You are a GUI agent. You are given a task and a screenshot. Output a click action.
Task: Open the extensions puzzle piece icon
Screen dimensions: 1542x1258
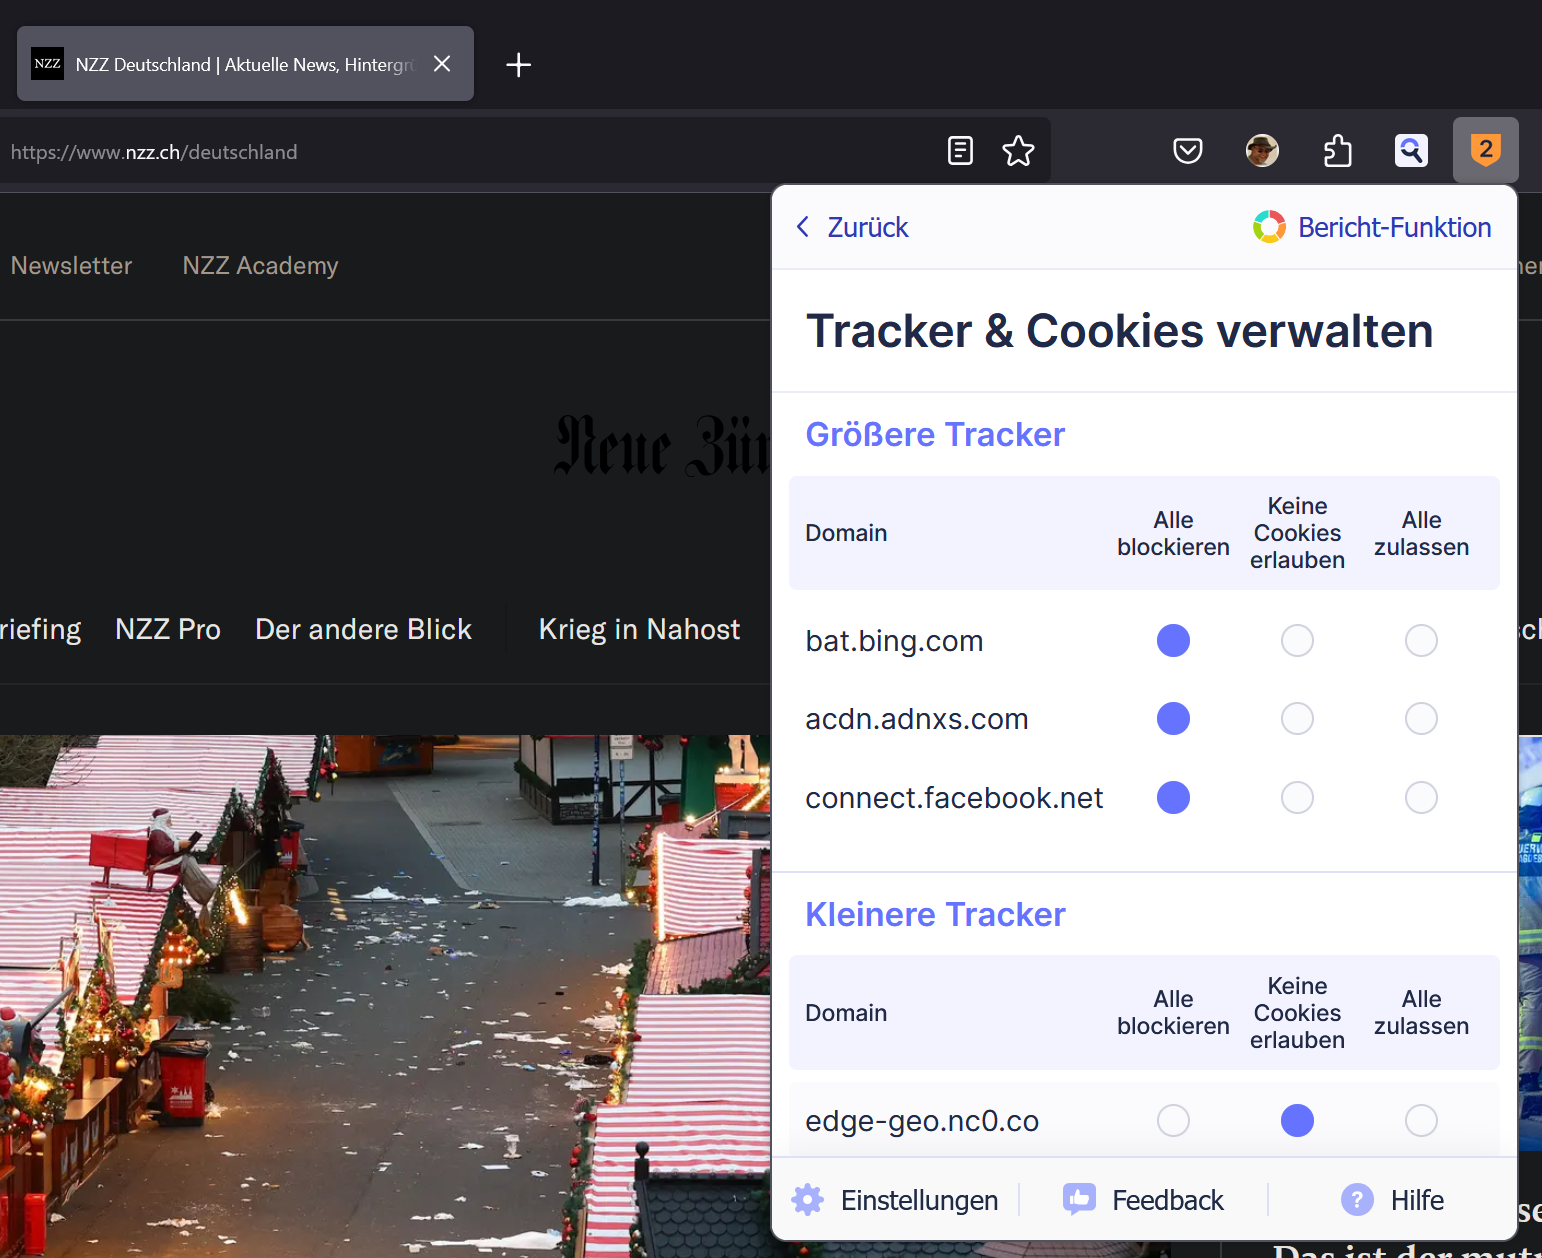click(x=1337, y=151)
